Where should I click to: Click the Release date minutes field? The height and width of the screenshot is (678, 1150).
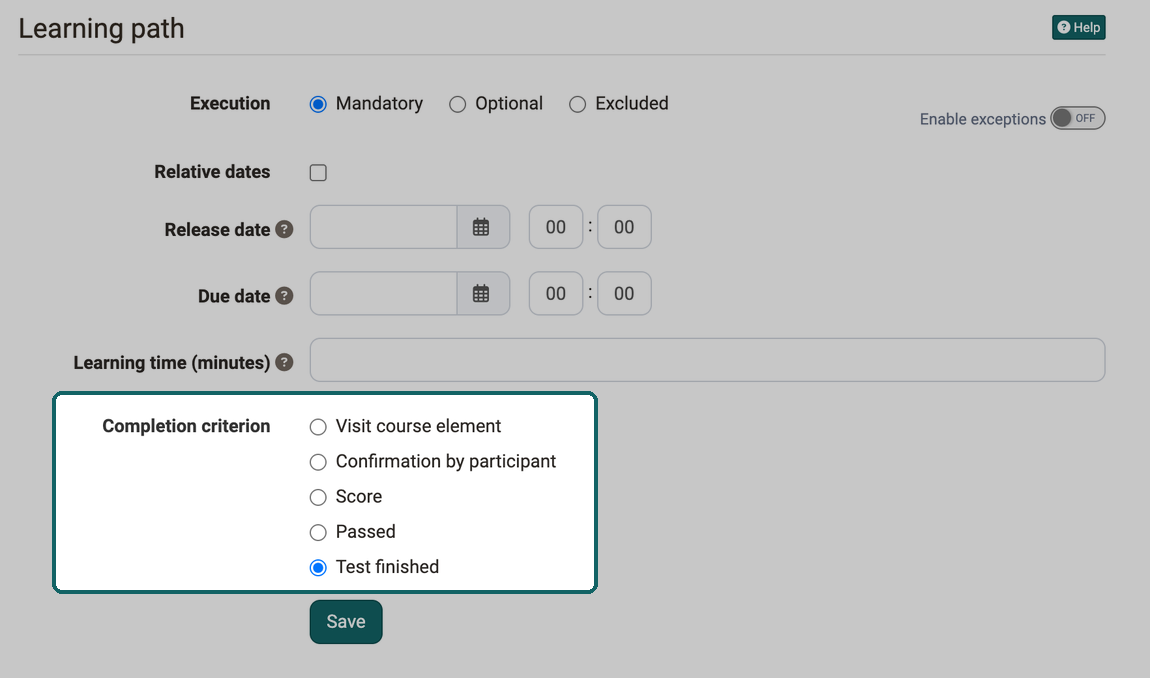[624, 227]
